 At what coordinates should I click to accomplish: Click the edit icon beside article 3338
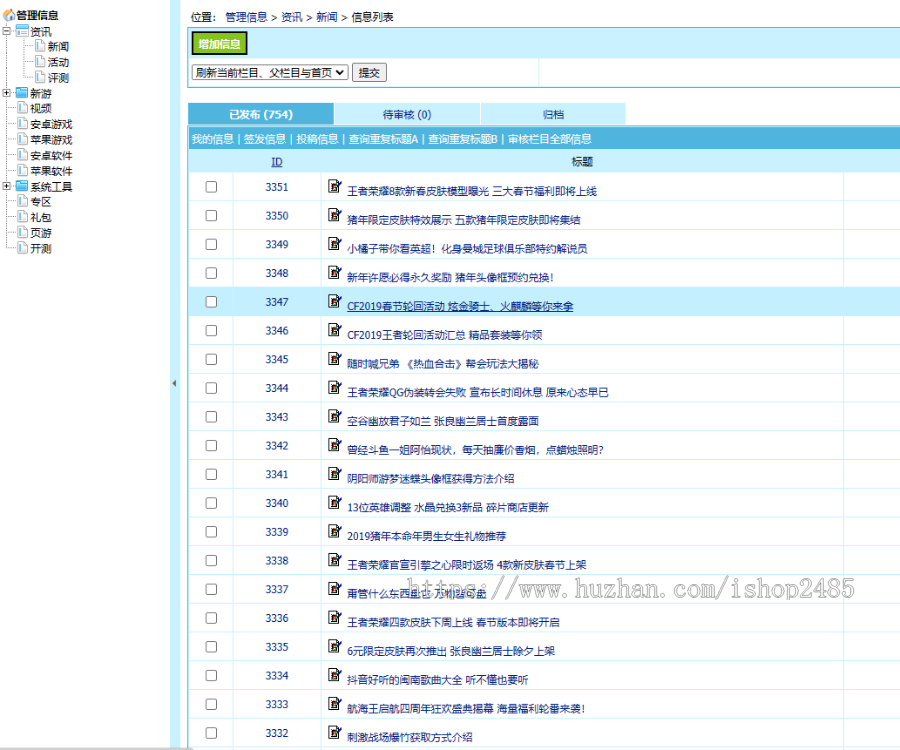pyautogui.click(x=335, y=559)
